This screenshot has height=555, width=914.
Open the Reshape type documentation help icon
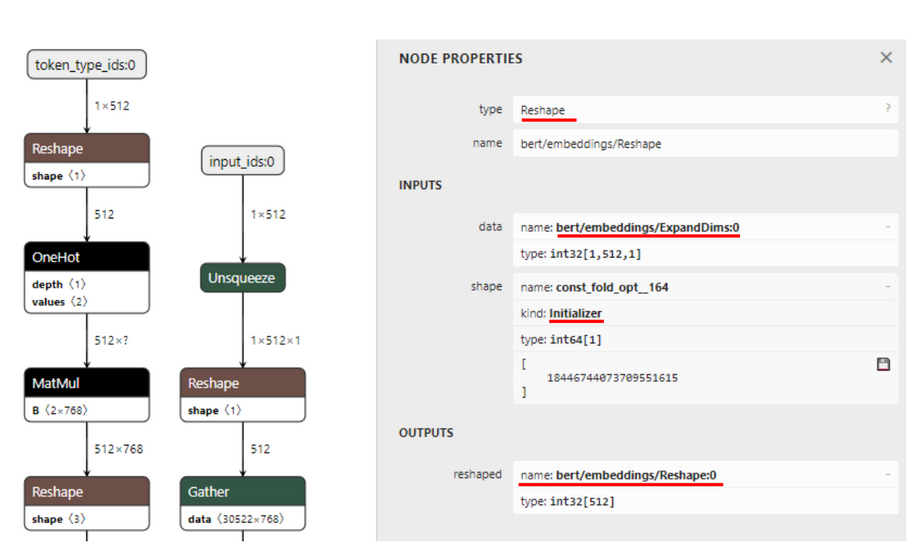[887, 109]
